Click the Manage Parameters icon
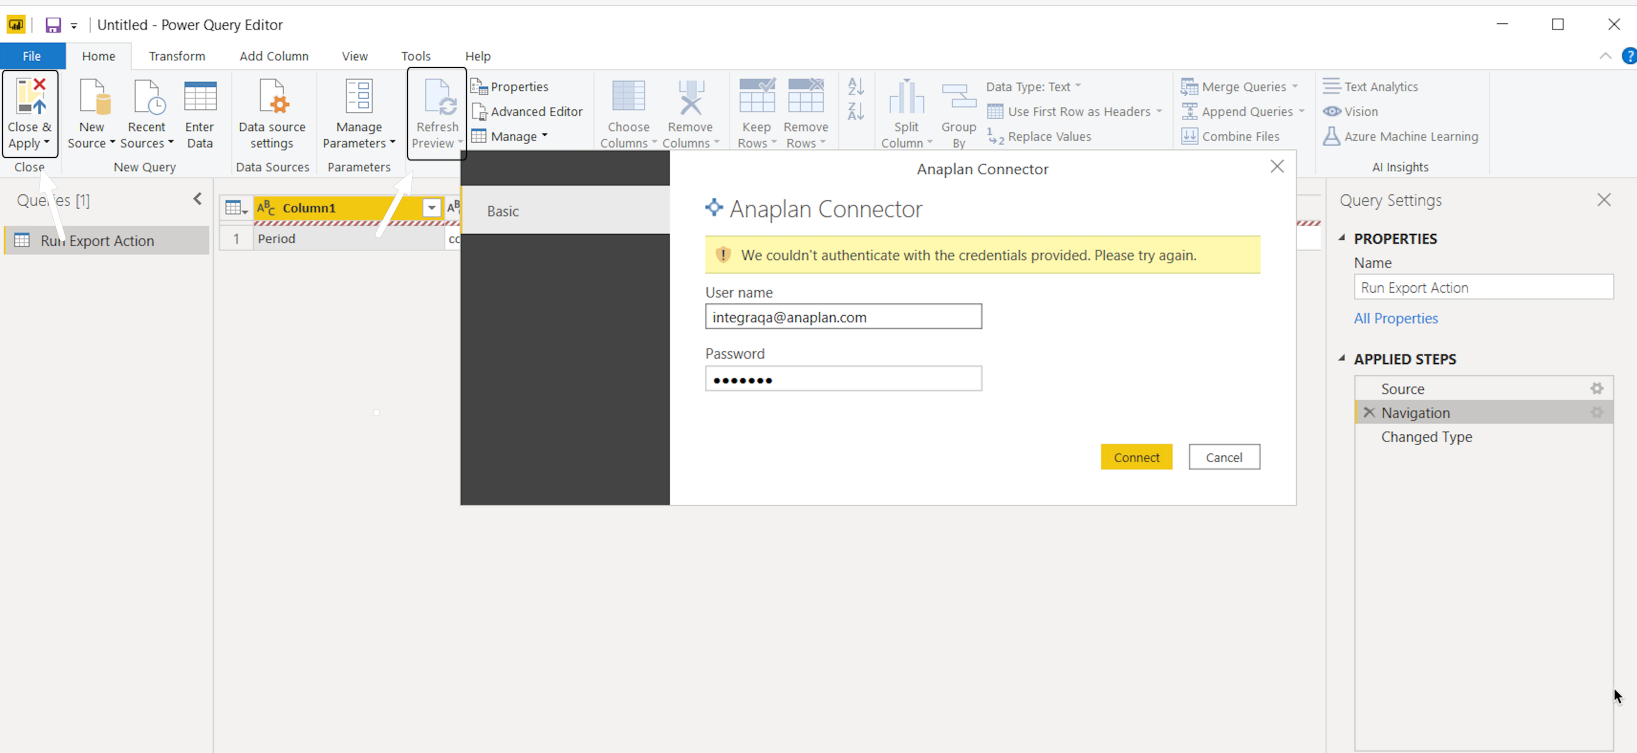1637x753 pixels. [358, 98]
